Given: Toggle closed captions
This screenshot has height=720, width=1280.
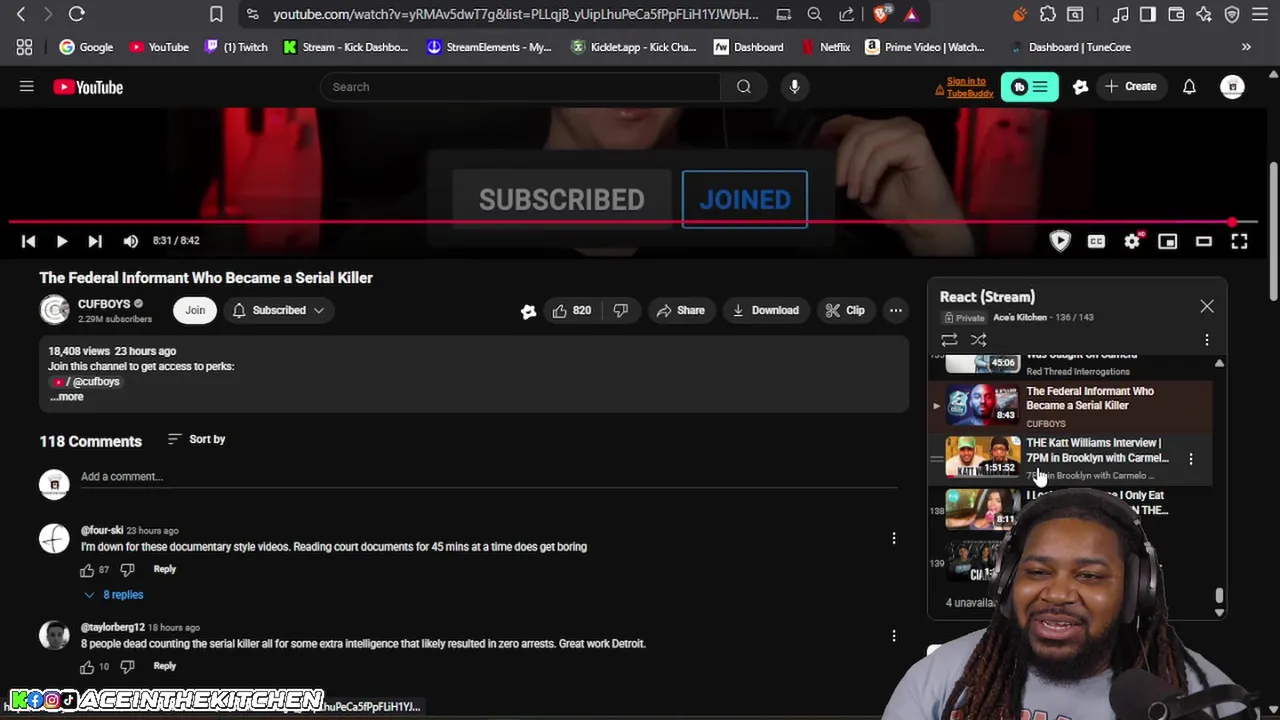Looking at the screenshot, I should click(1096, 241).
